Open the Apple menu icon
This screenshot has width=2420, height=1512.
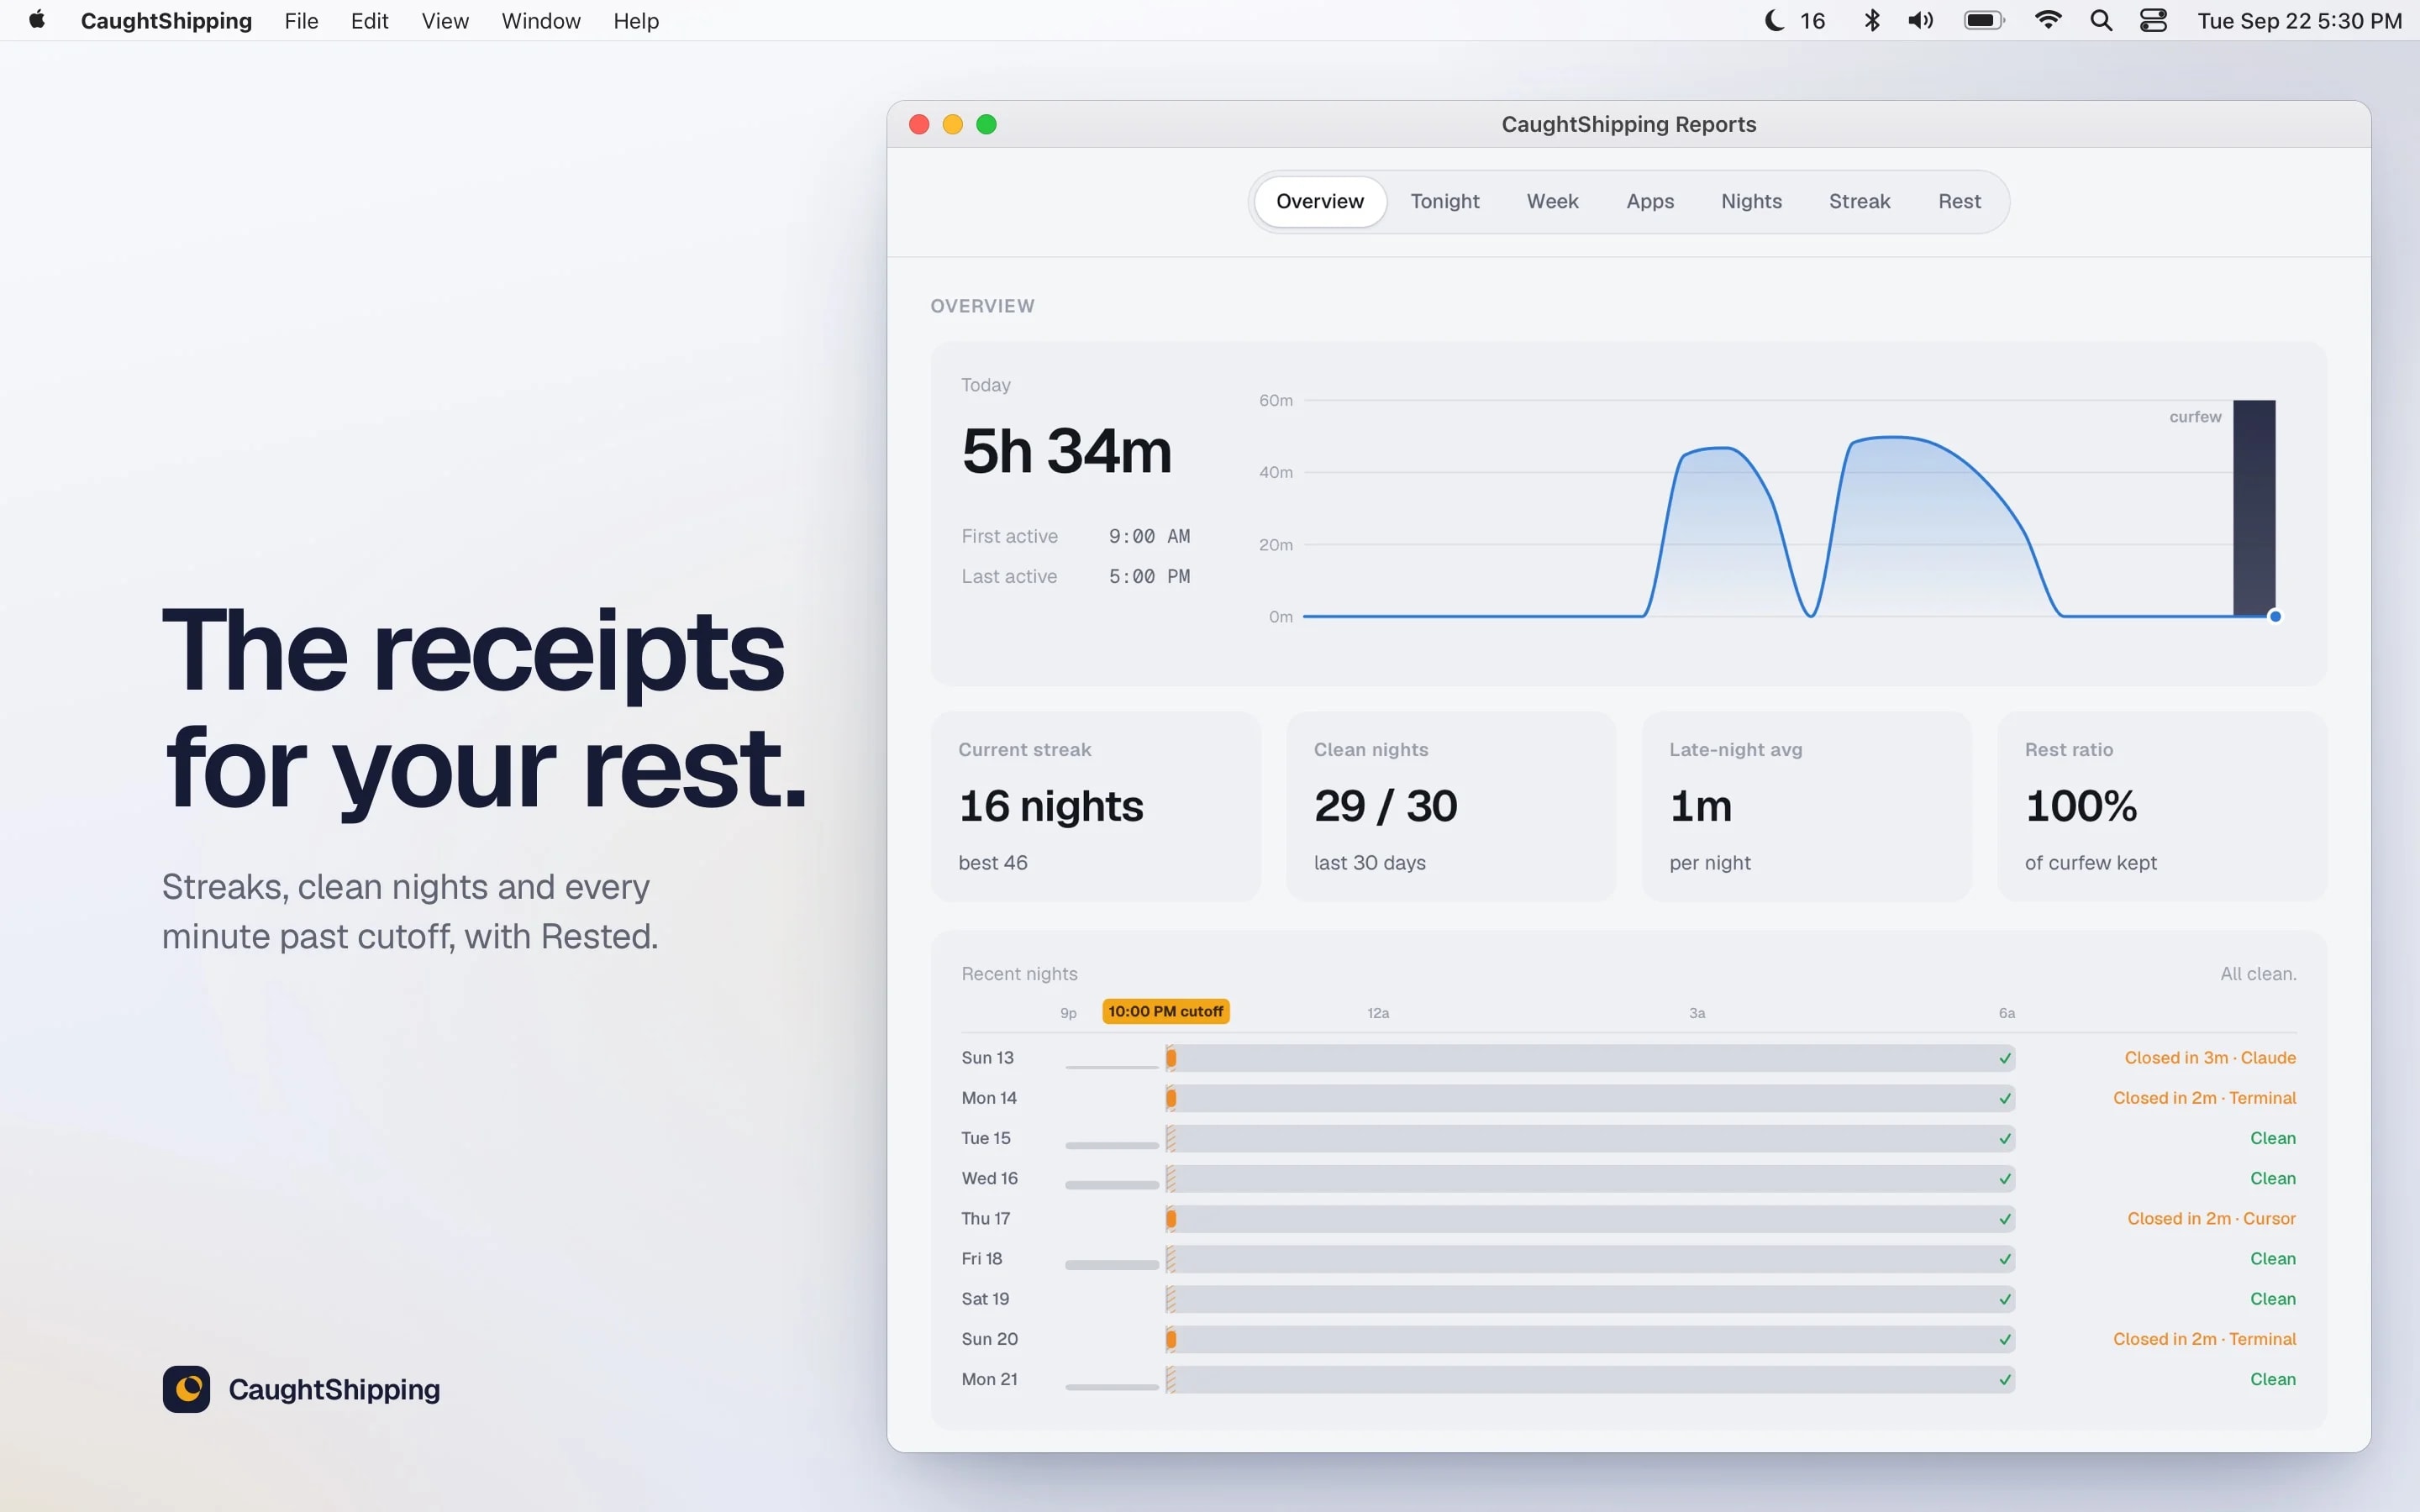[37, 20]
